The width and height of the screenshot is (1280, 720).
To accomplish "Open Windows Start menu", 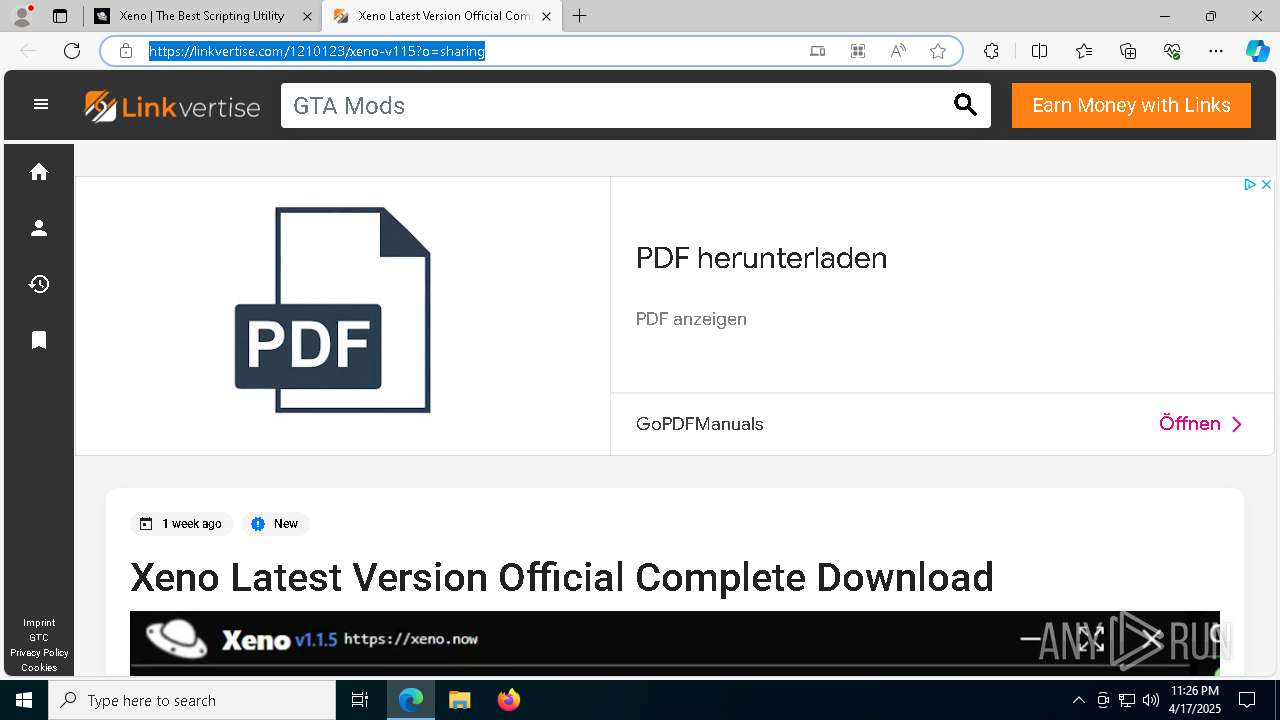I will (24, 700).
